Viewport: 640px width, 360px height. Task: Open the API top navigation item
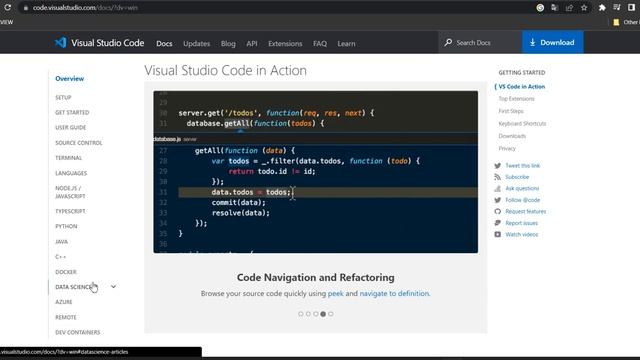pos(252,43)
